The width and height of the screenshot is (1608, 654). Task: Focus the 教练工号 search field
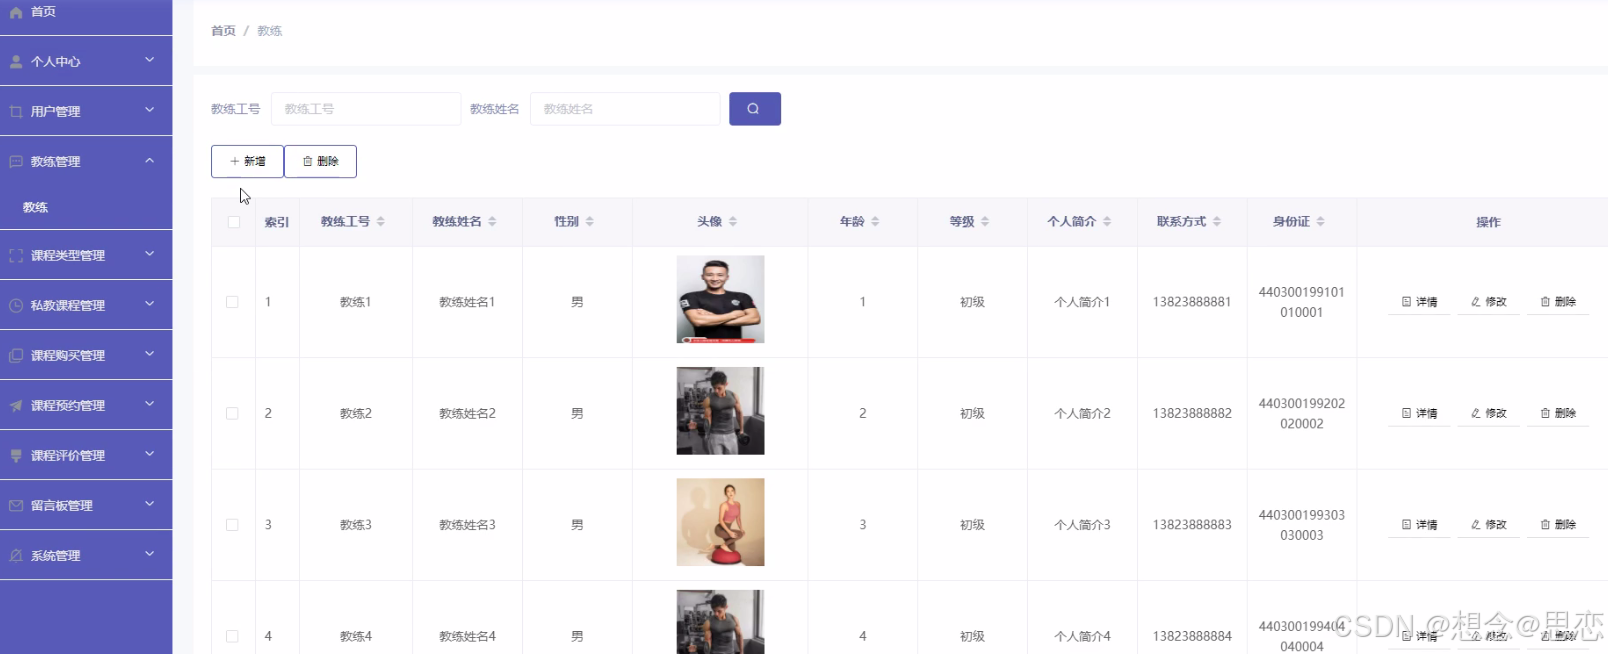pos(366,109)
